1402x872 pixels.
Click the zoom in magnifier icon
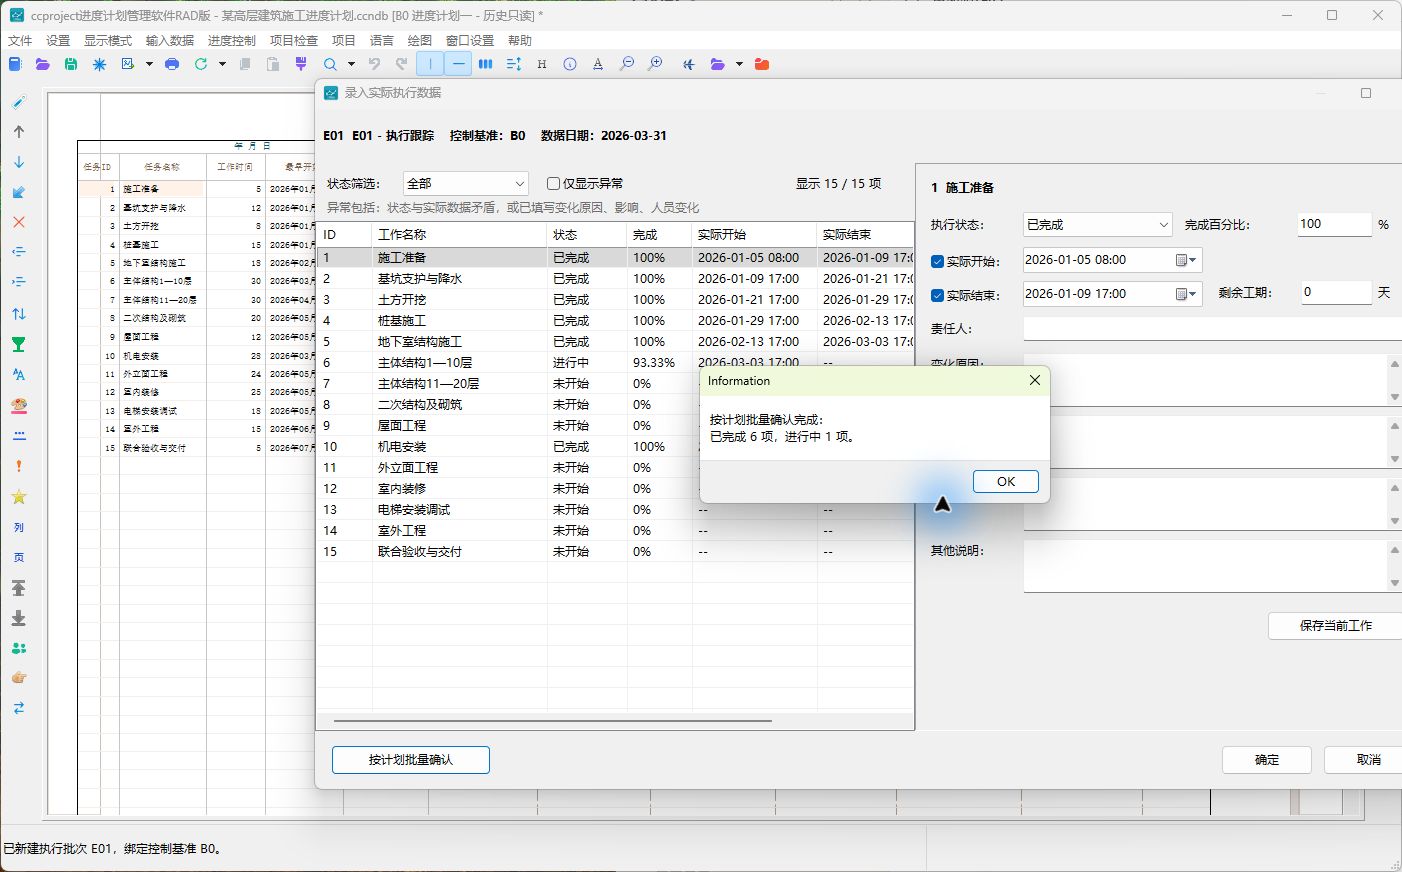pos(655,64)
